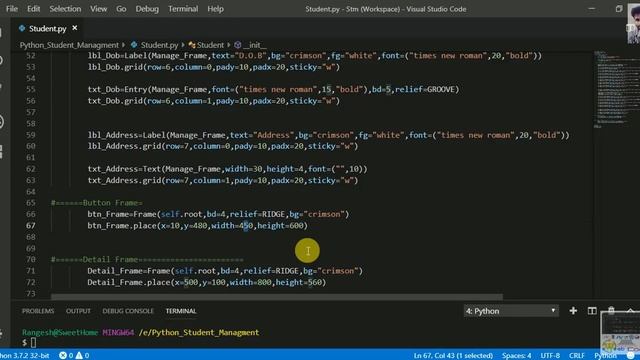The image size is (640, 360).
Task: Open a new terminal with the plus icon
Action: click(573, 311)
